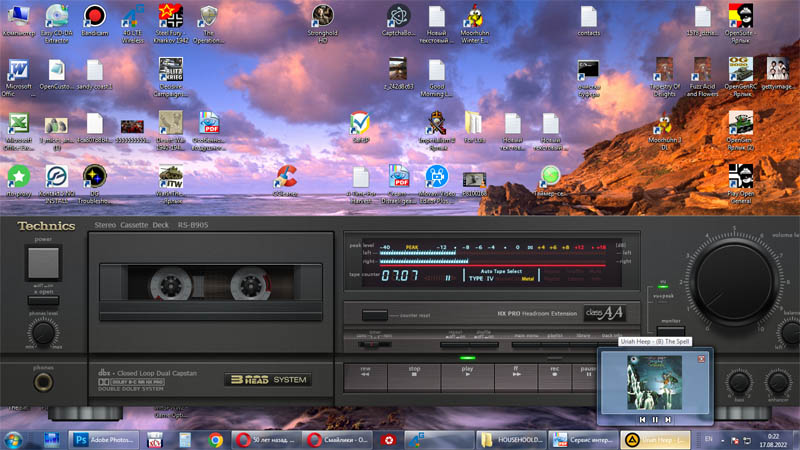
Task: Open the DG Troubleshooter desktop icon
Action: [x=94, y=184]
